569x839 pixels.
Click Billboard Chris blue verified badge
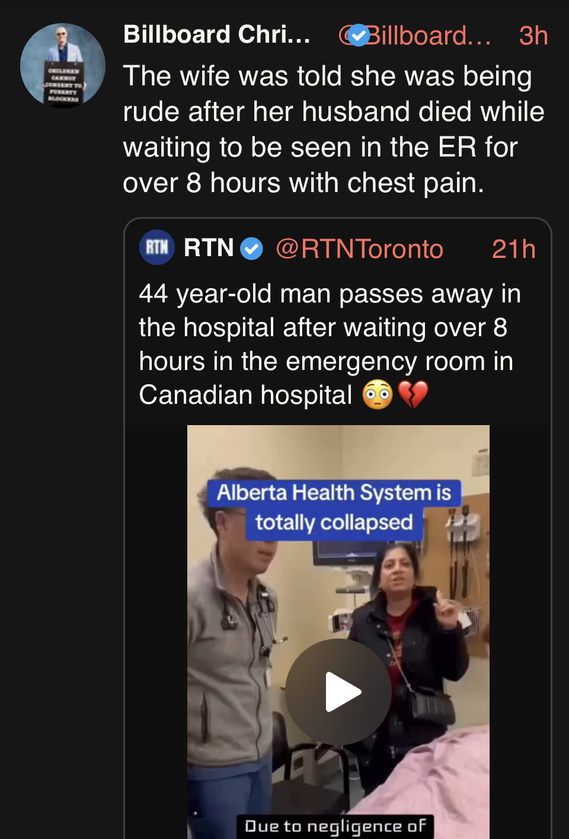tap(359, 36)
